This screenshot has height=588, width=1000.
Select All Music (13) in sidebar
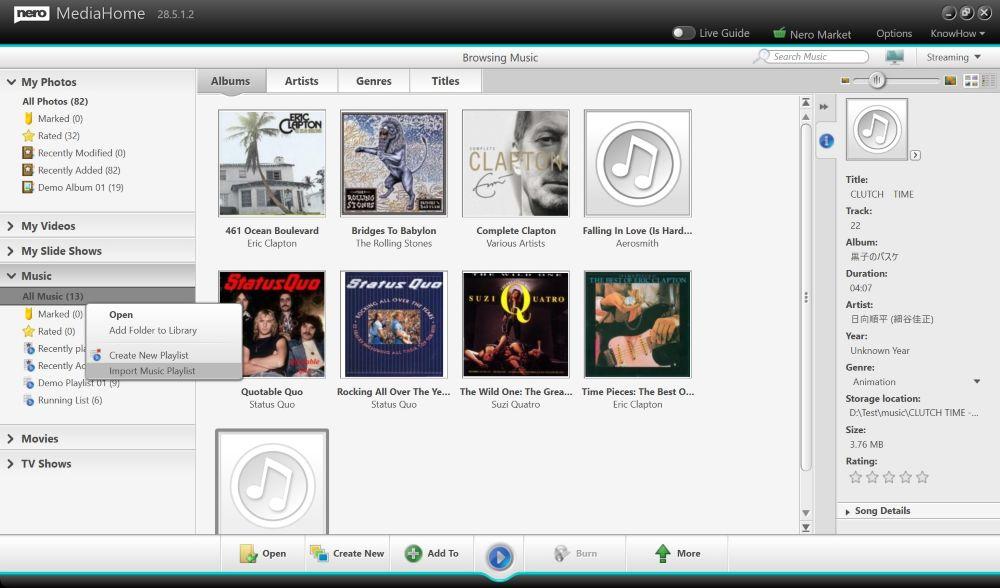tap(98, 296)
